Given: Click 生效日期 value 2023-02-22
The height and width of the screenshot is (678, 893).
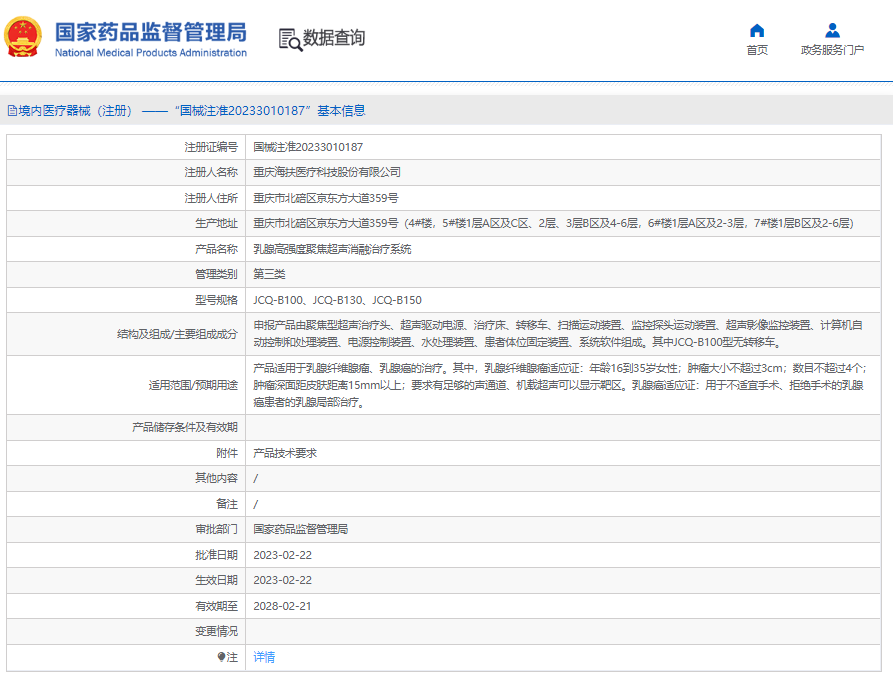Looking at the screenshot, I should (282, 580).
